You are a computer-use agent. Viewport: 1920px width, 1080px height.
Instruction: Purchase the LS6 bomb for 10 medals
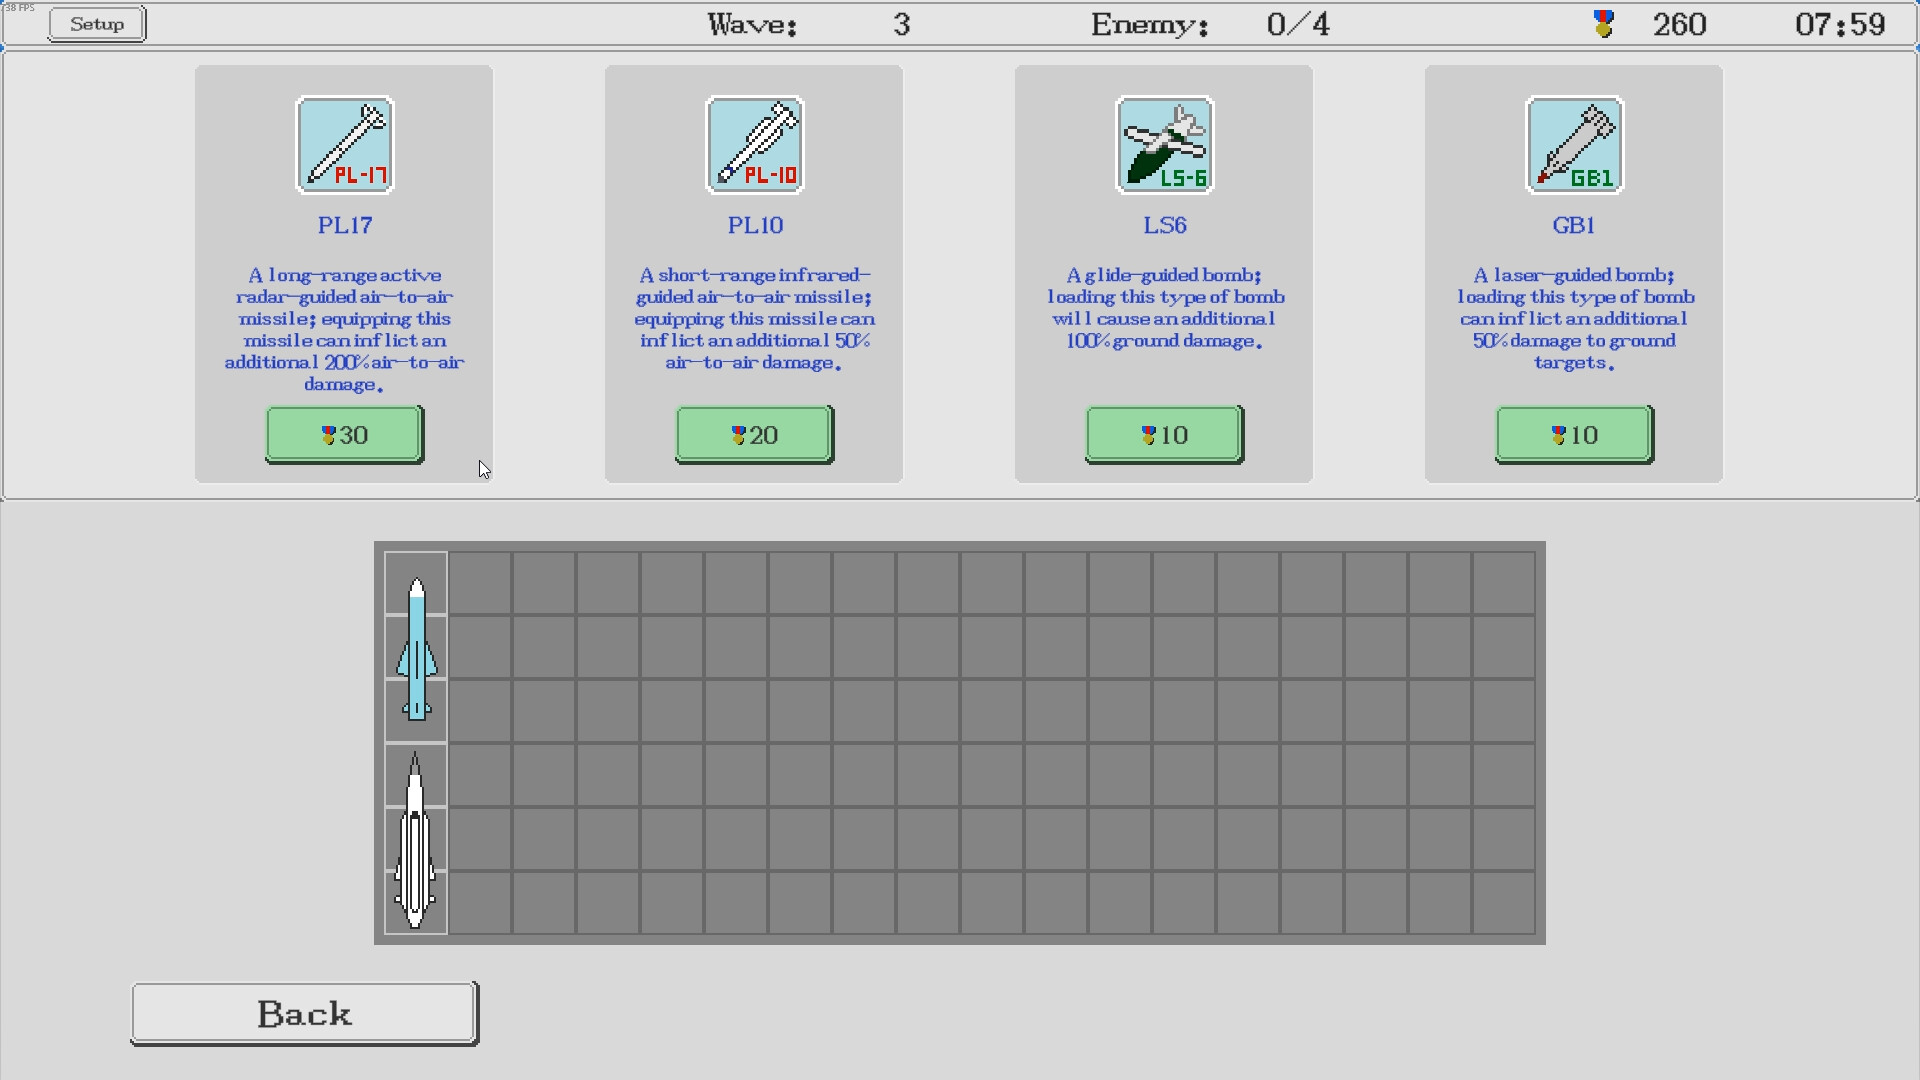click(x=1163, y=434)
